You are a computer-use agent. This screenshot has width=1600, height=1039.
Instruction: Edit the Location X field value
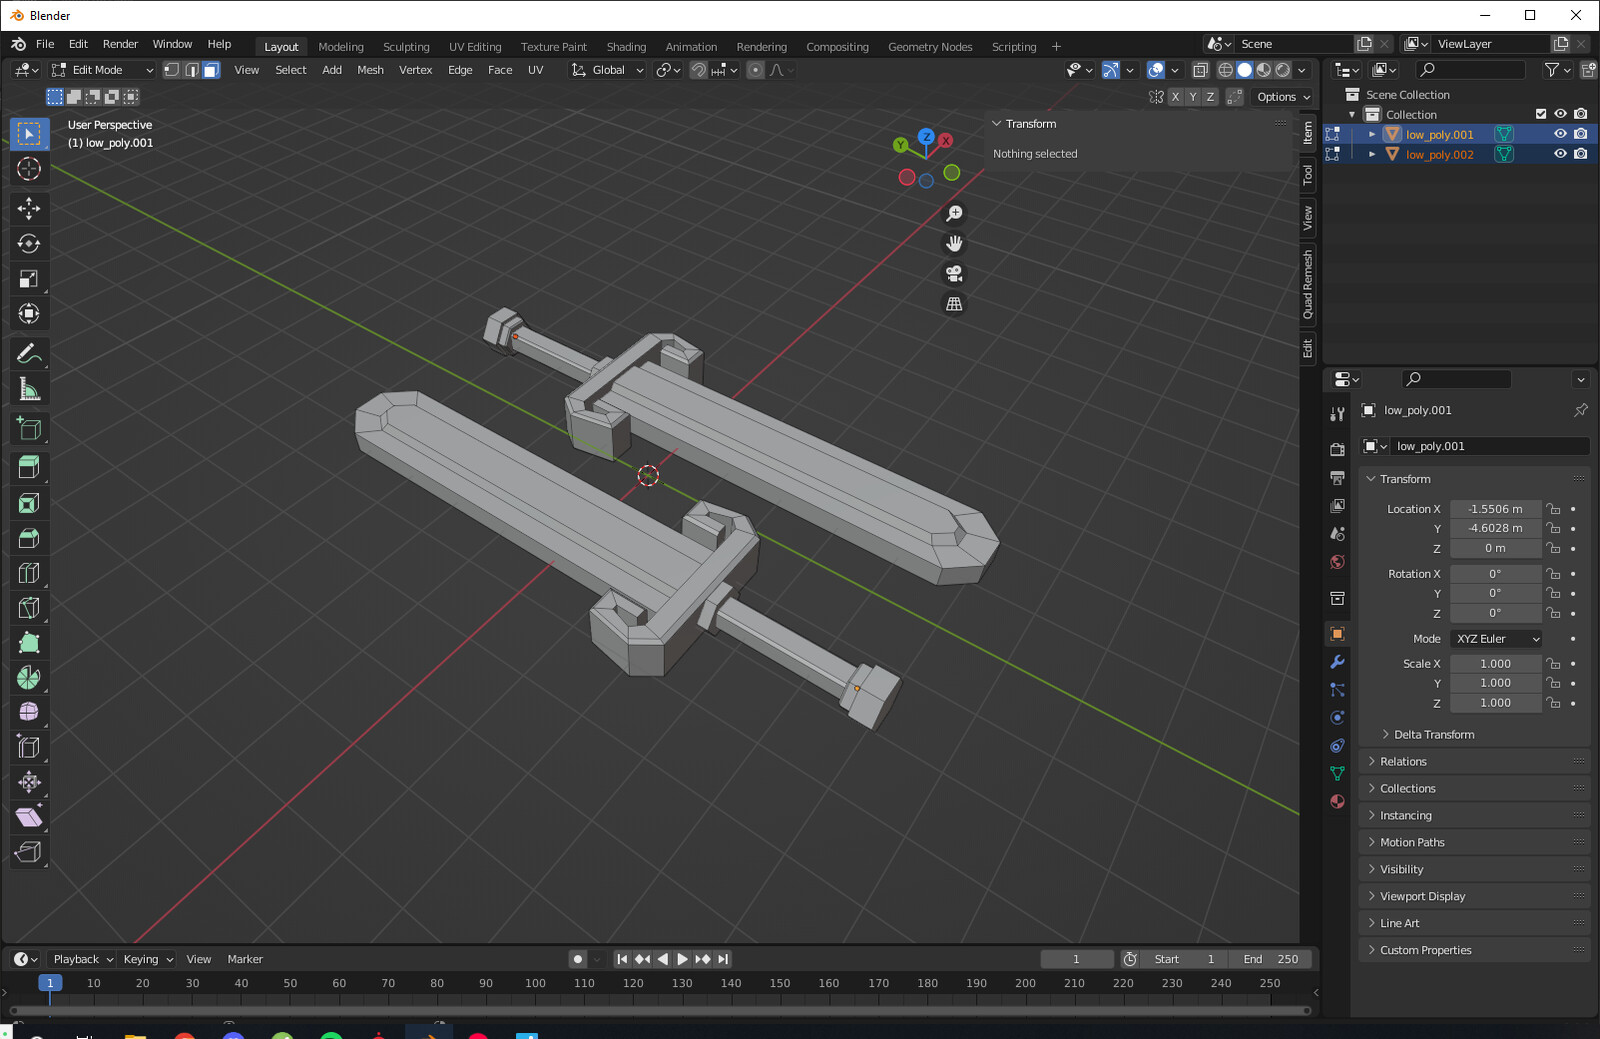pos(1495,508)
